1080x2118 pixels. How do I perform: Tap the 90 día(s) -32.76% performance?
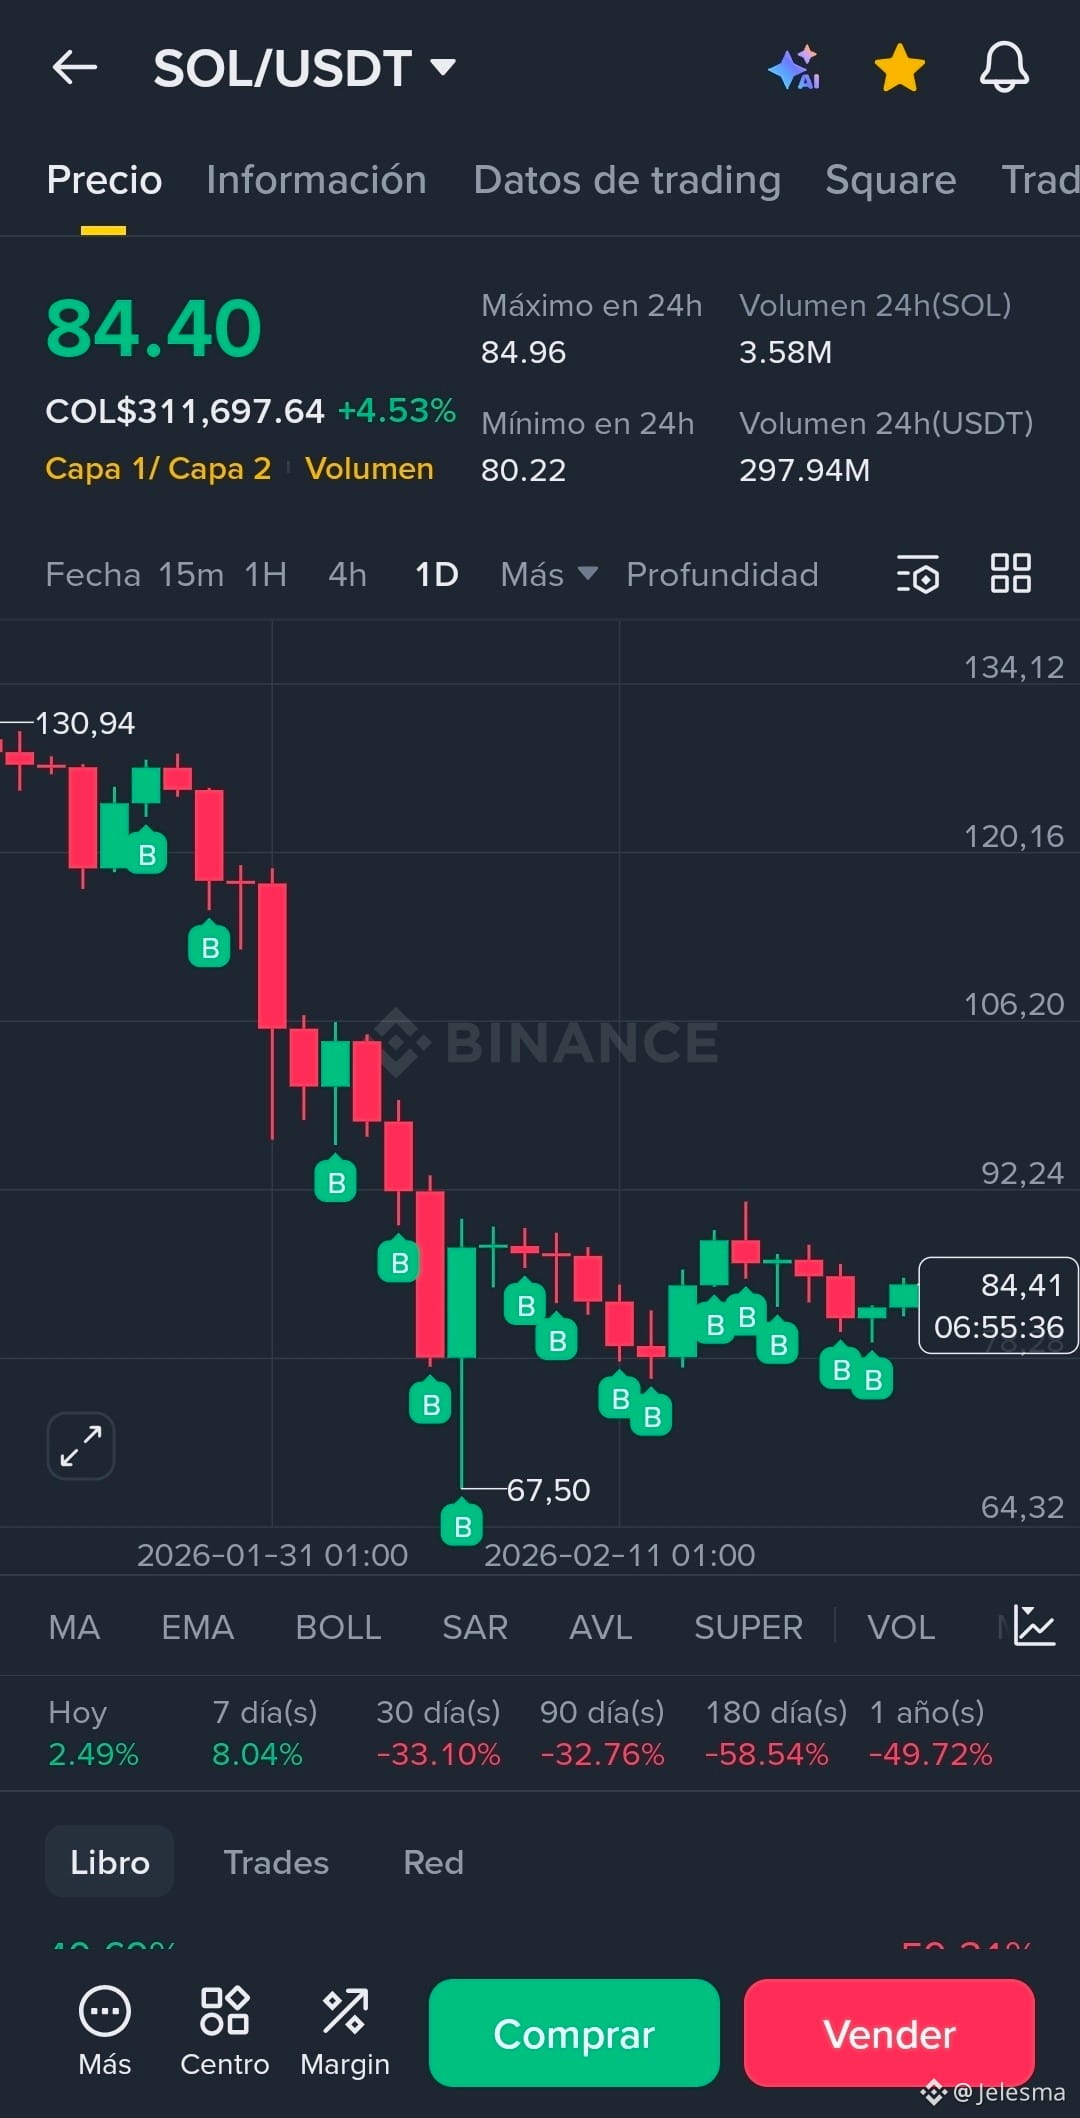(602, 1733)
